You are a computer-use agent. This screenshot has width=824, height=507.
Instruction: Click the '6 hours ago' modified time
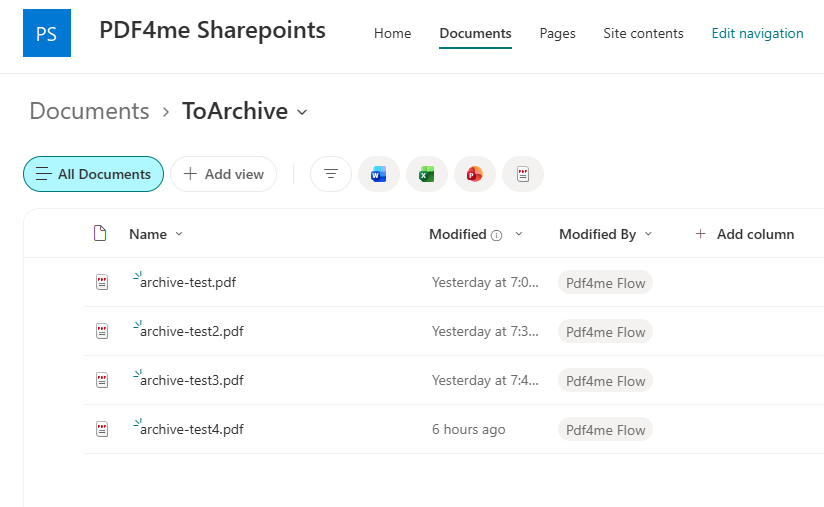(469, 429)
